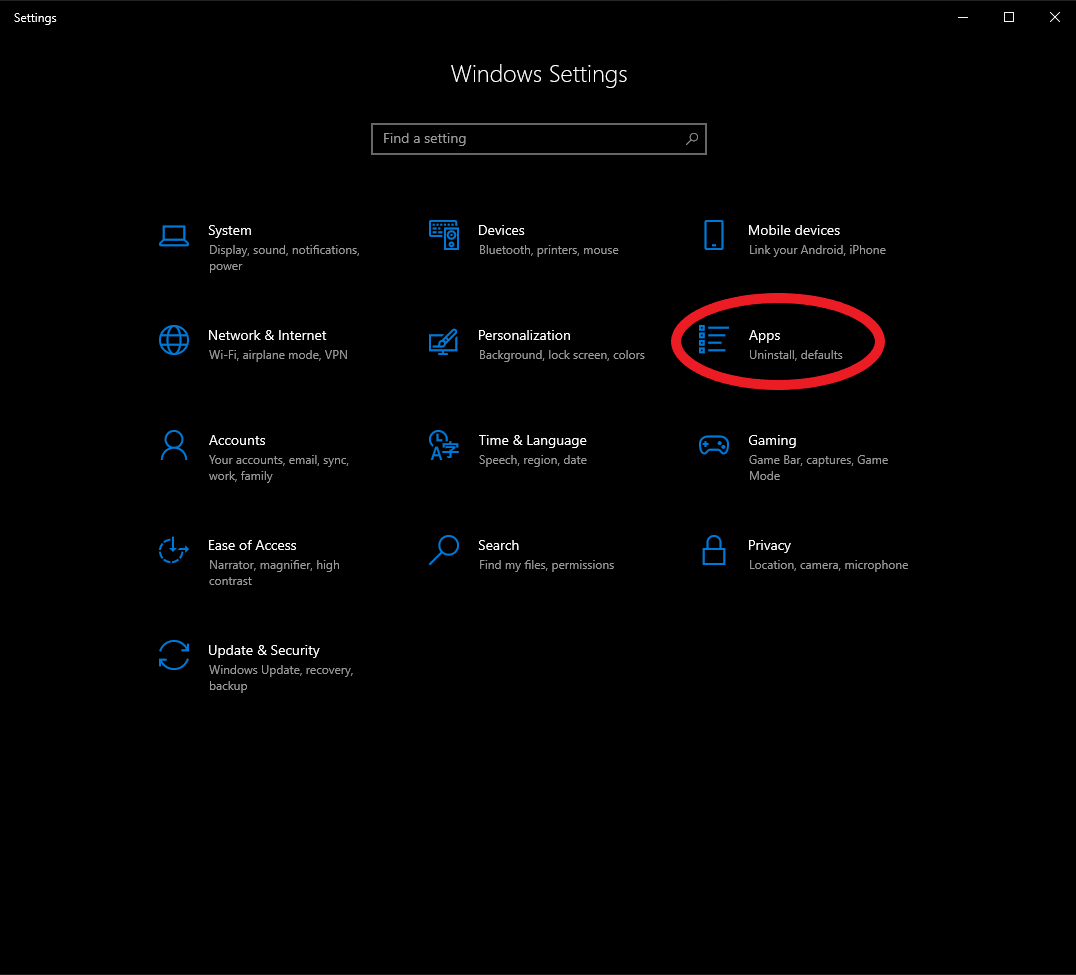Image resolution: width=1076 pixels, height=975 pixels.
Task: Select the Mobile devices phone icon
Action: [714, 236]
